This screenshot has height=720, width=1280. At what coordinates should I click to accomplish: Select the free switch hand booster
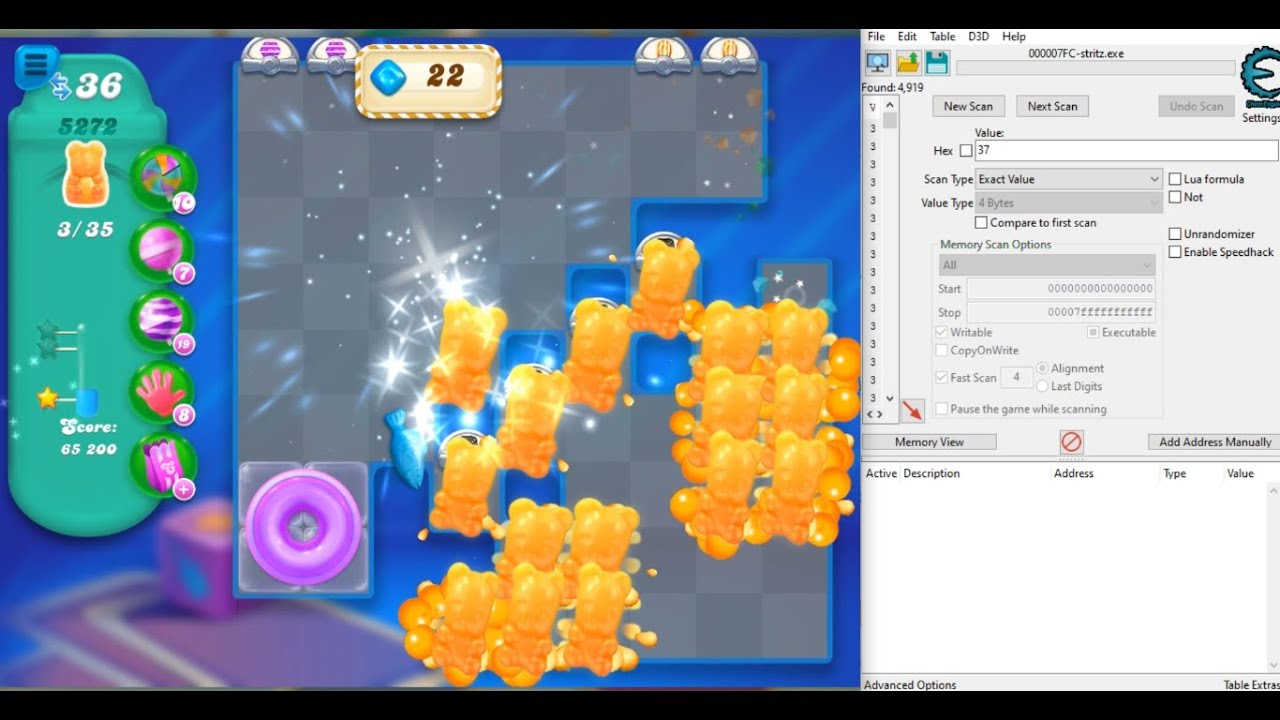coord(161,392)
